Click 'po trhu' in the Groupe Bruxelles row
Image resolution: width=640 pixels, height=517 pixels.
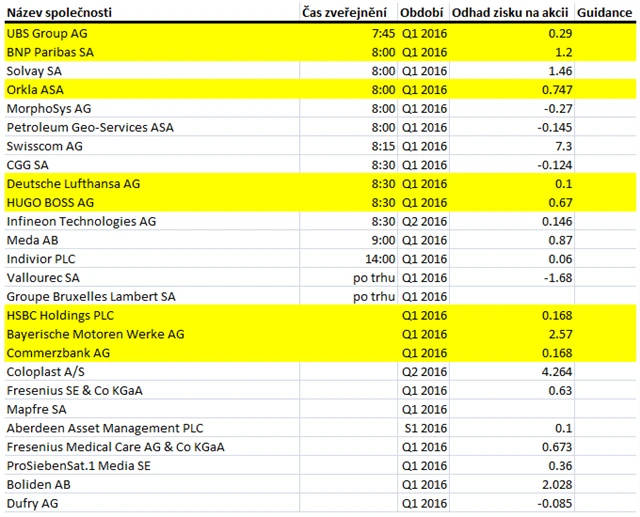point(374,296)
